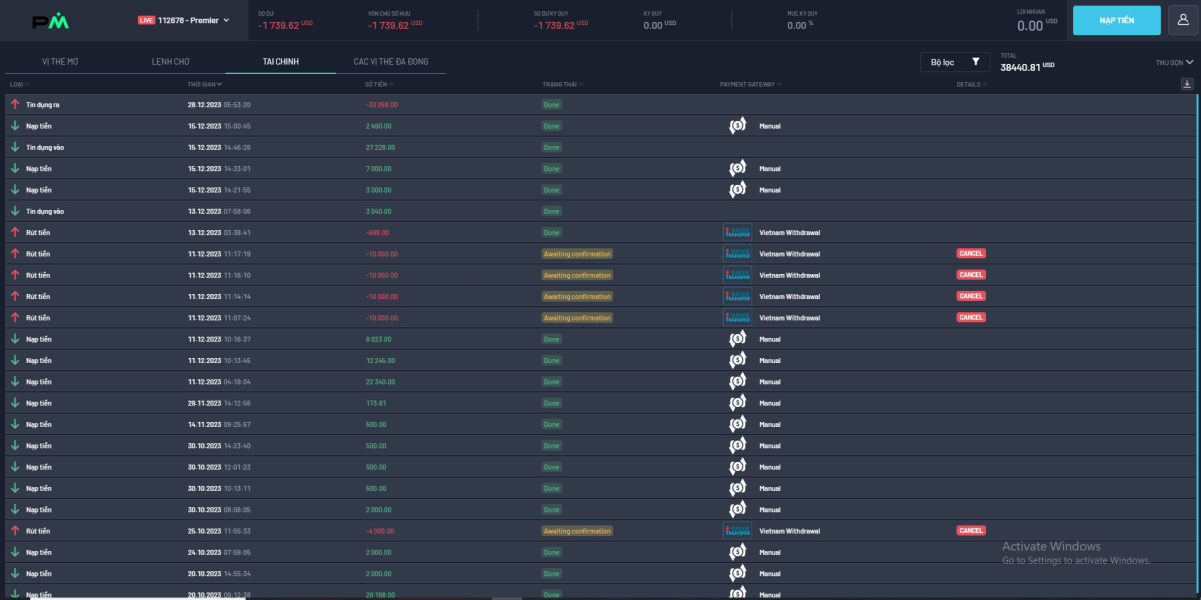Click bank transfer icon on 13.12.2023 03:38:41

tap(737, 232)
